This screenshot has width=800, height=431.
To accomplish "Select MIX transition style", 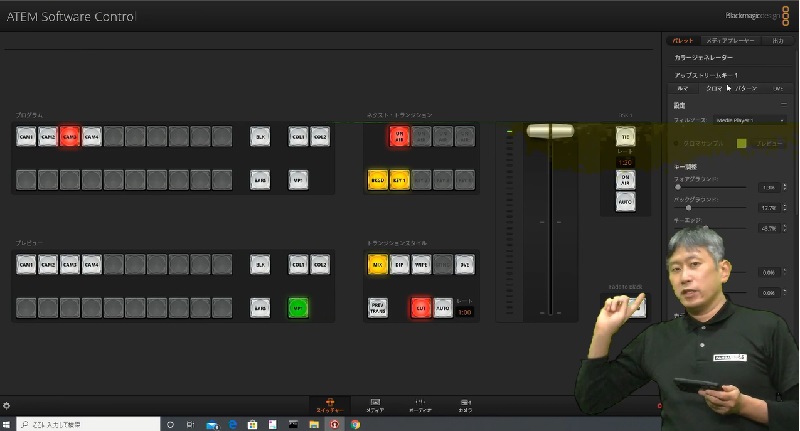I will (378, 265).
